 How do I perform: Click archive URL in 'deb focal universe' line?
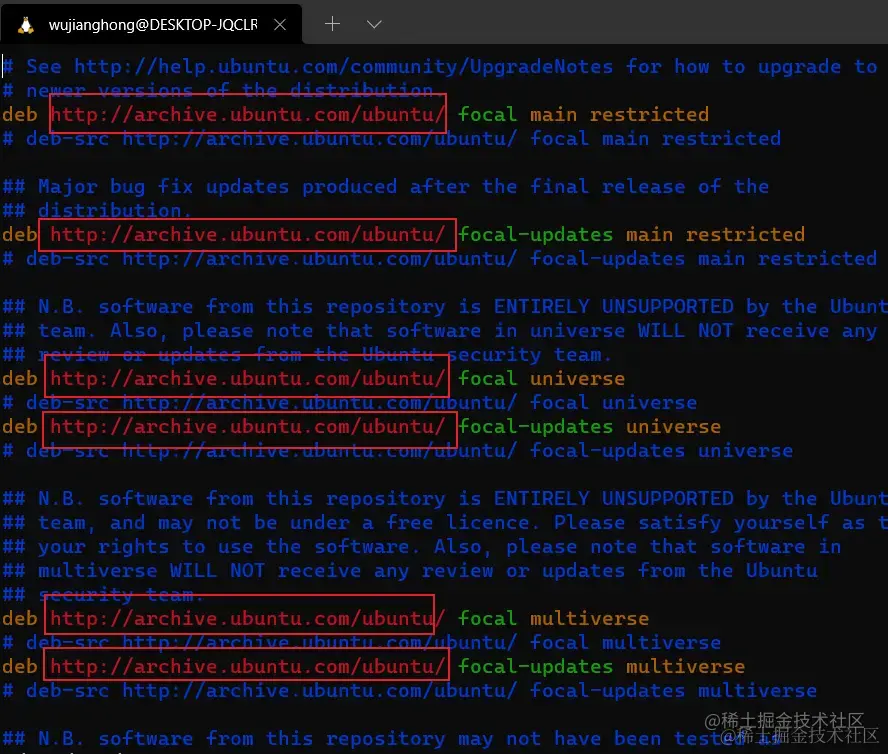click(x=247, y=378)
